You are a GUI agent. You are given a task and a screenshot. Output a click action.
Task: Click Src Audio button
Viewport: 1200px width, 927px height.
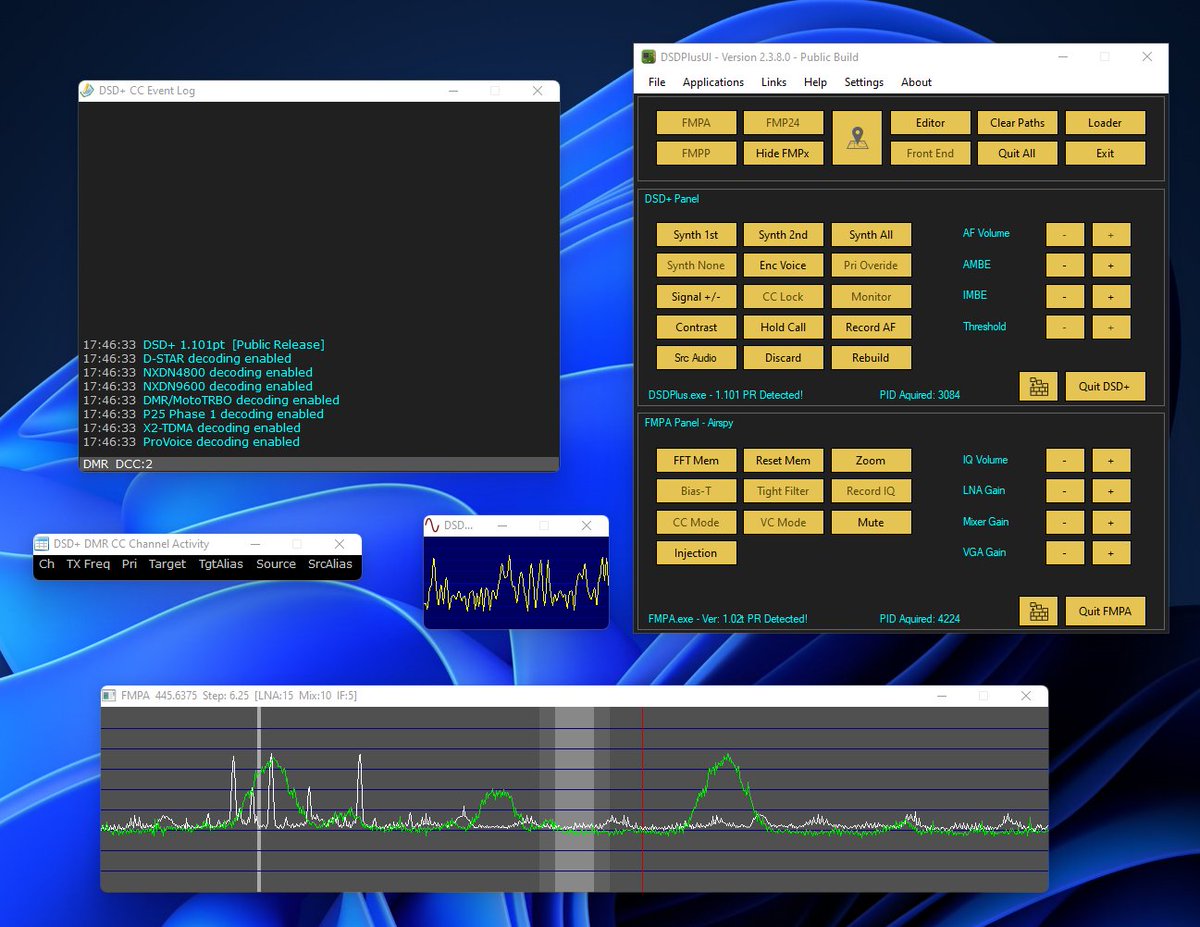[696, 357]
